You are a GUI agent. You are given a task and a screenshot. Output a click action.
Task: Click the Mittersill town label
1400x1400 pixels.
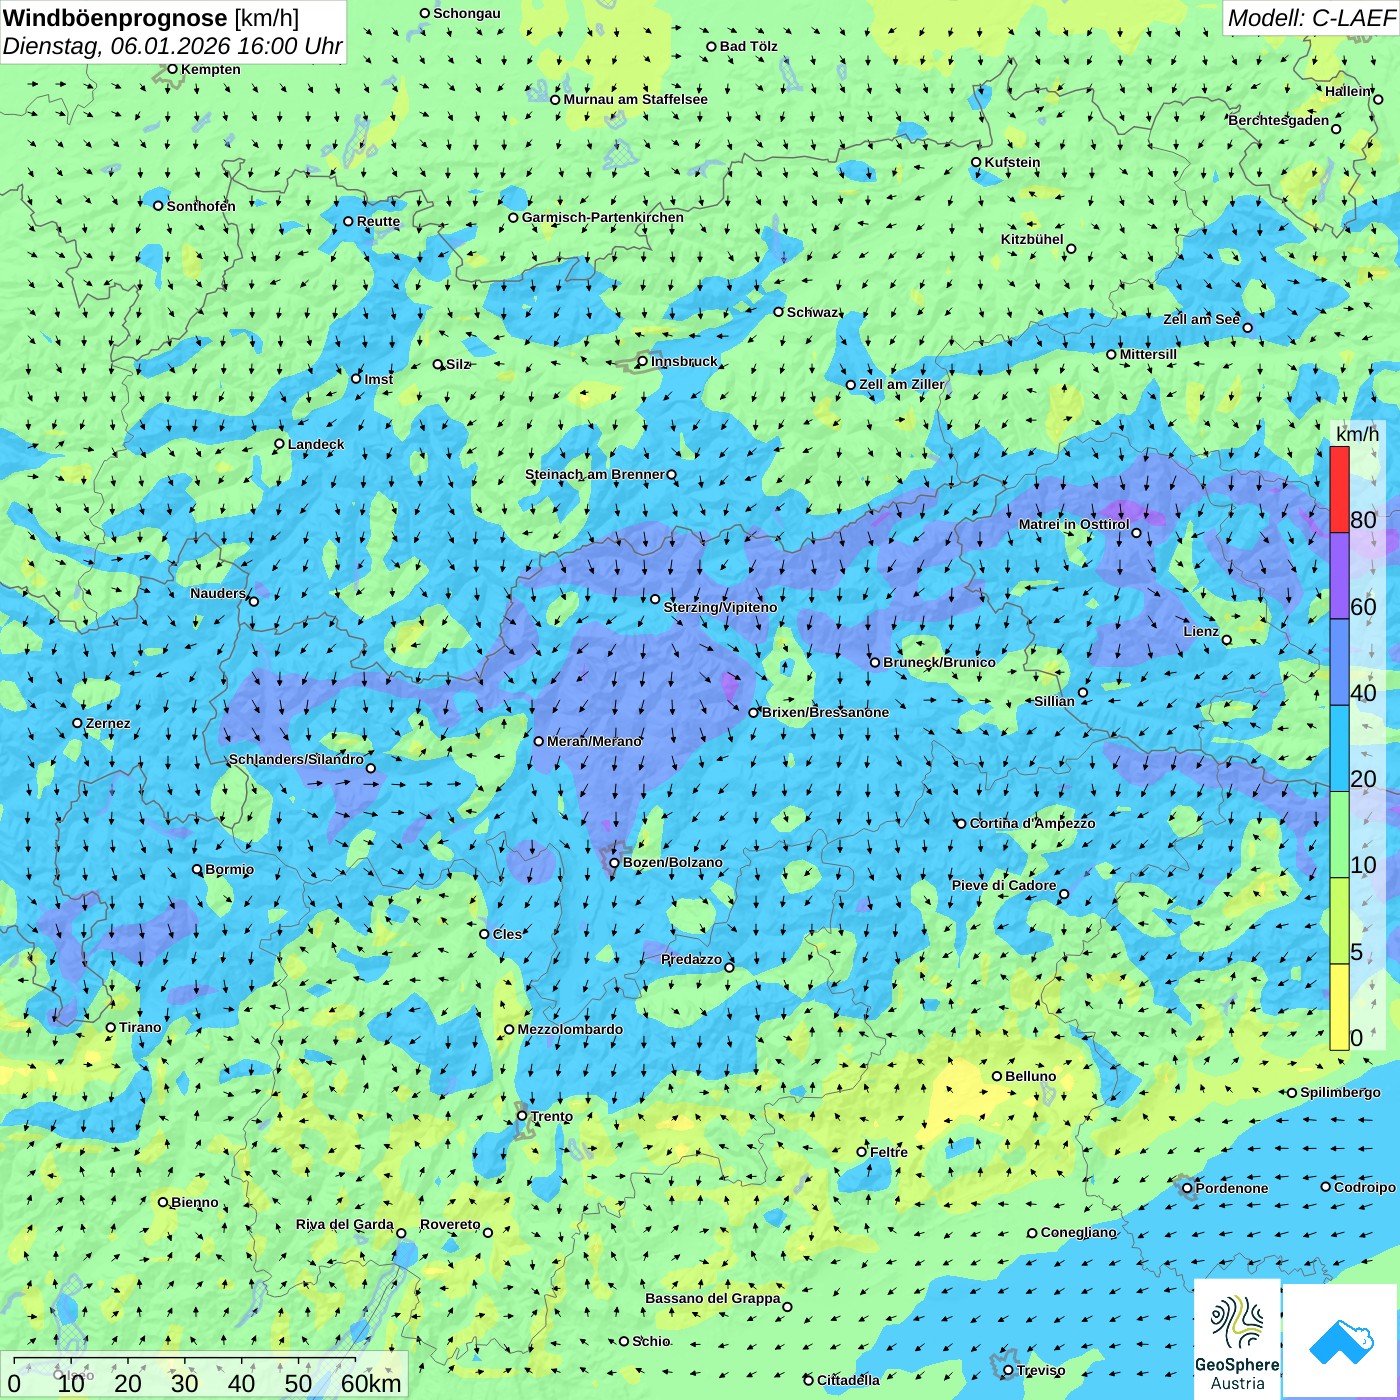coord(1148,354)
